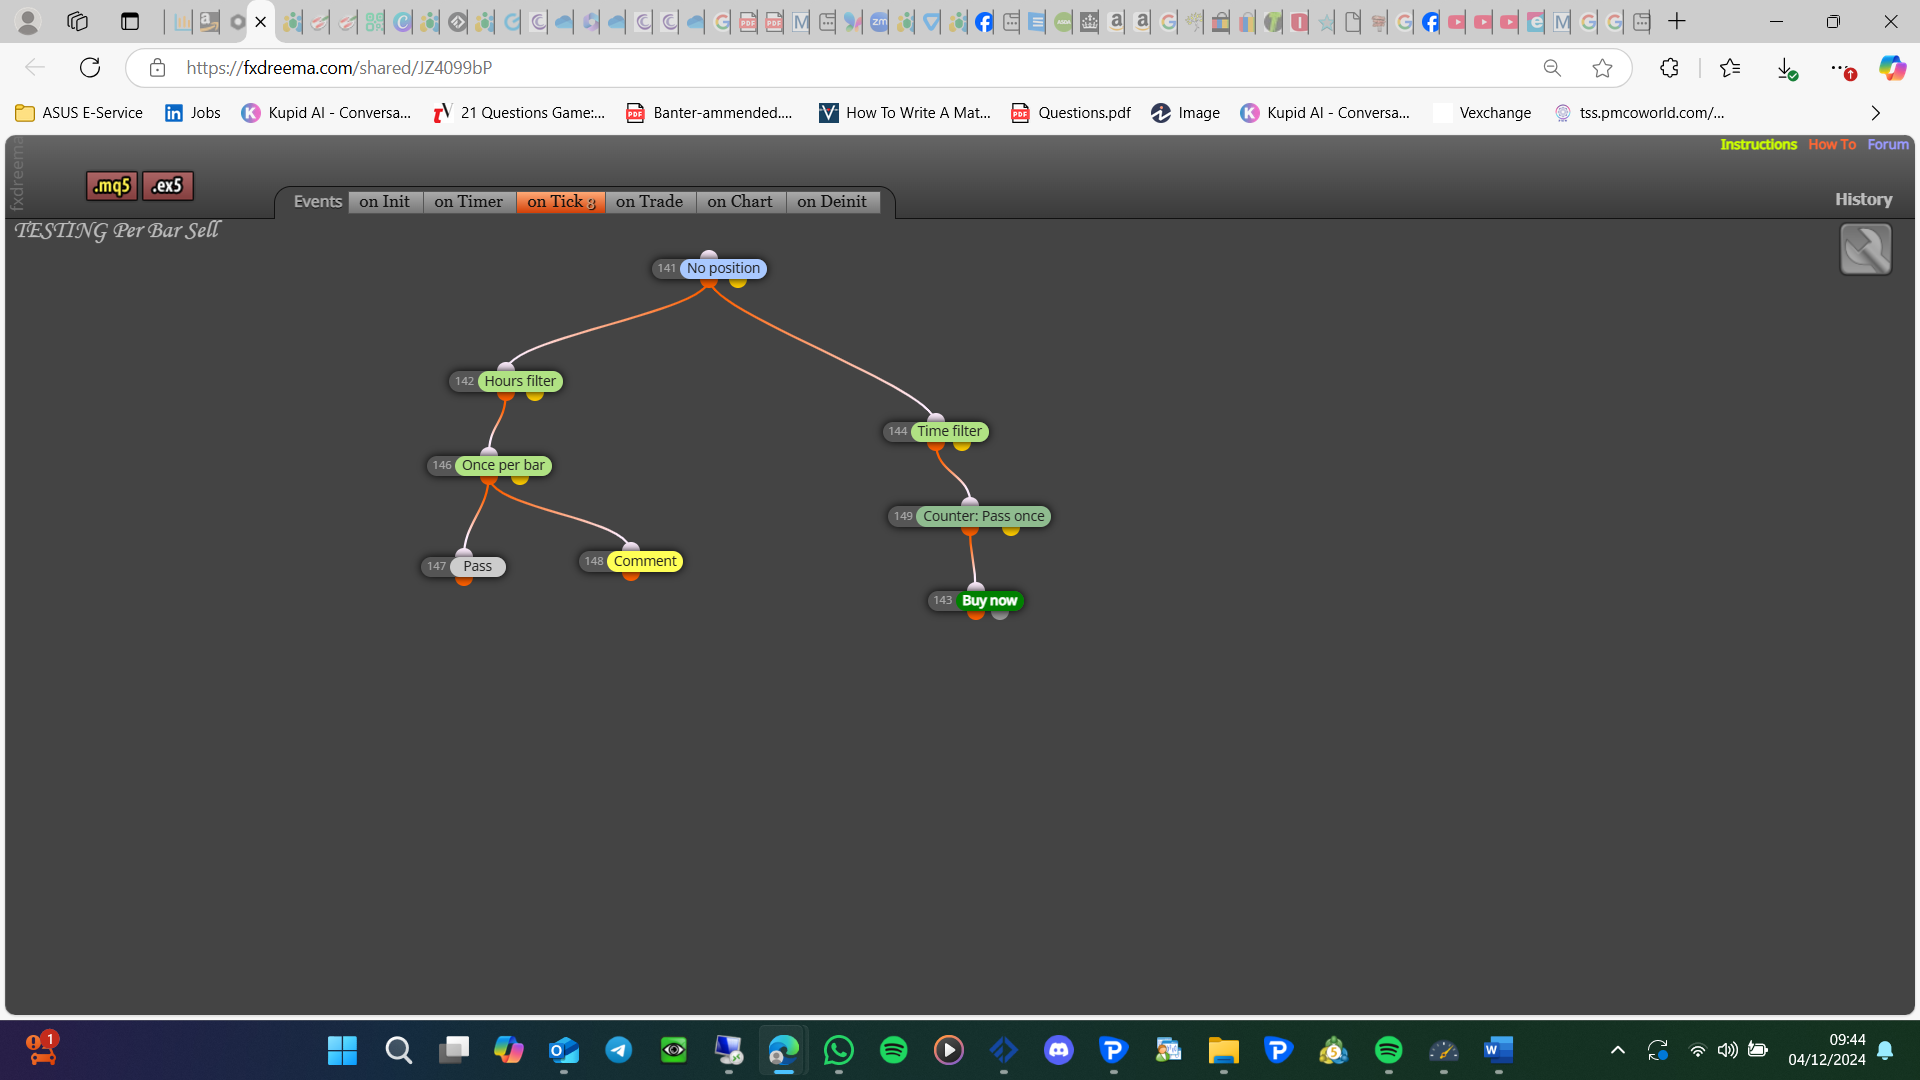Open the tss.pmcoworld.com bookmark
Screen dimensions: 1920x1080
pyautogui.click(x=1639, y=113)
